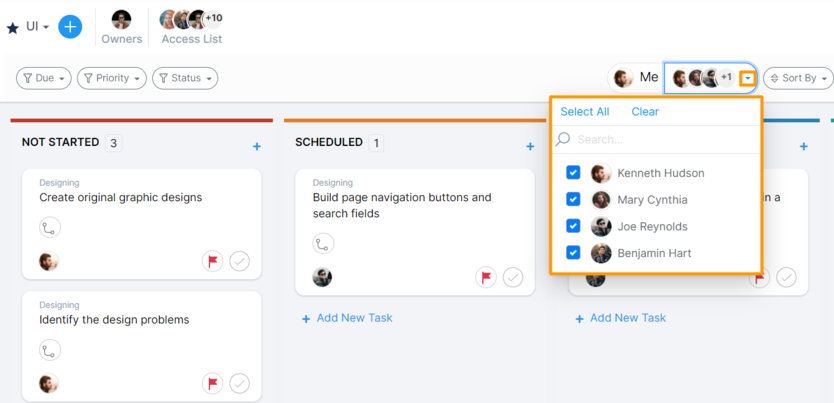Click plus icon in NOT STARTED column header
Screen dimensions: 834x403
(257, 146)
